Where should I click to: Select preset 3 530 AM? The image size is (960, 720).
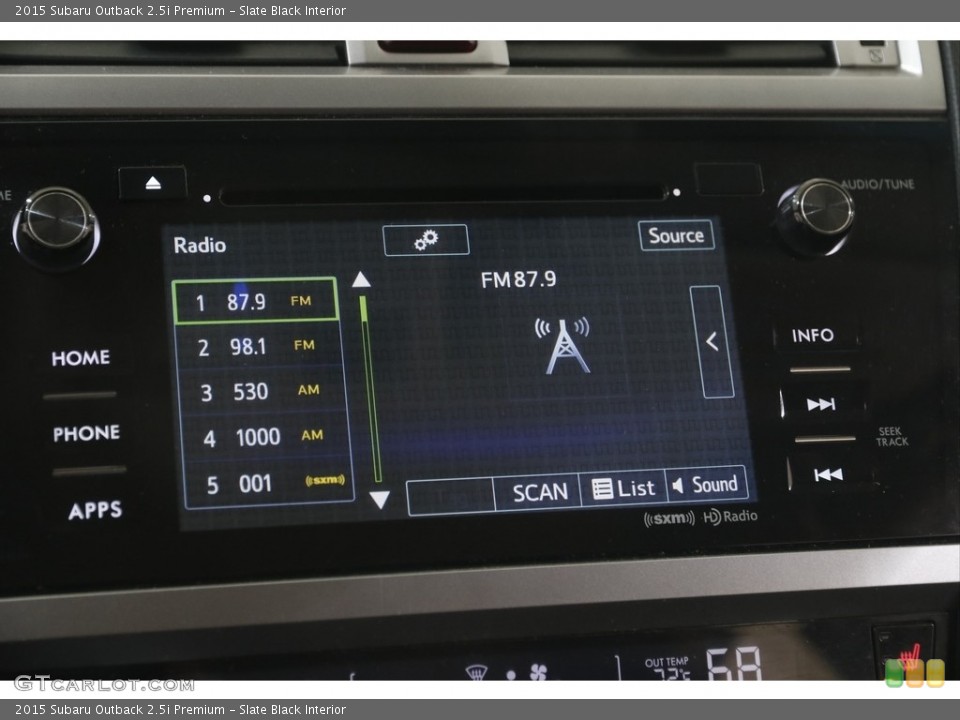pyautogui.click(x=263, y=391)
